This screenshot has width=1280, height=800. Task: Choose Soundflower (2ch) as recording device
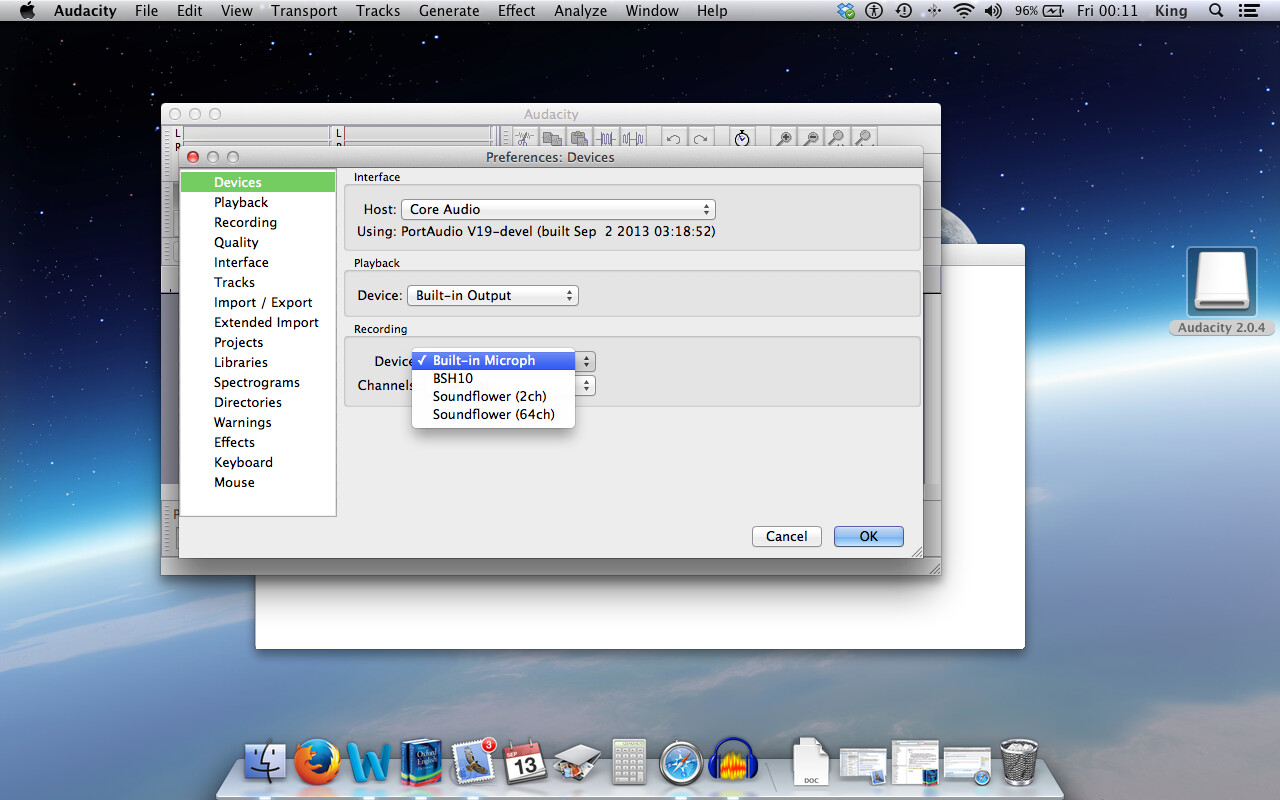494,396
